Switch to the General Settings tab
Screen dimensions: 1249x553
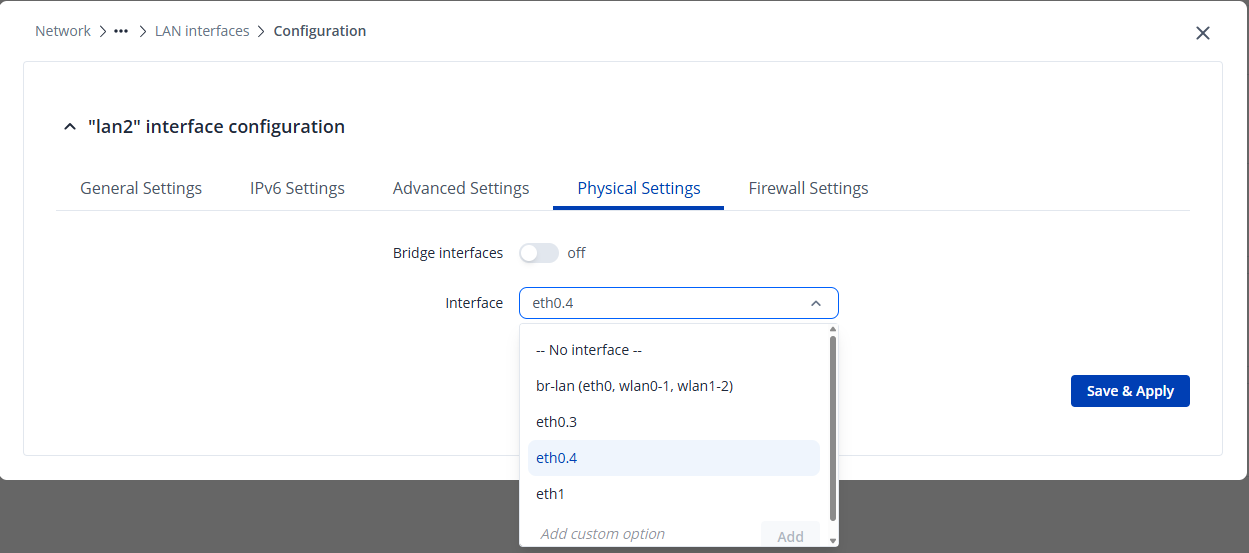click(141, 188)
